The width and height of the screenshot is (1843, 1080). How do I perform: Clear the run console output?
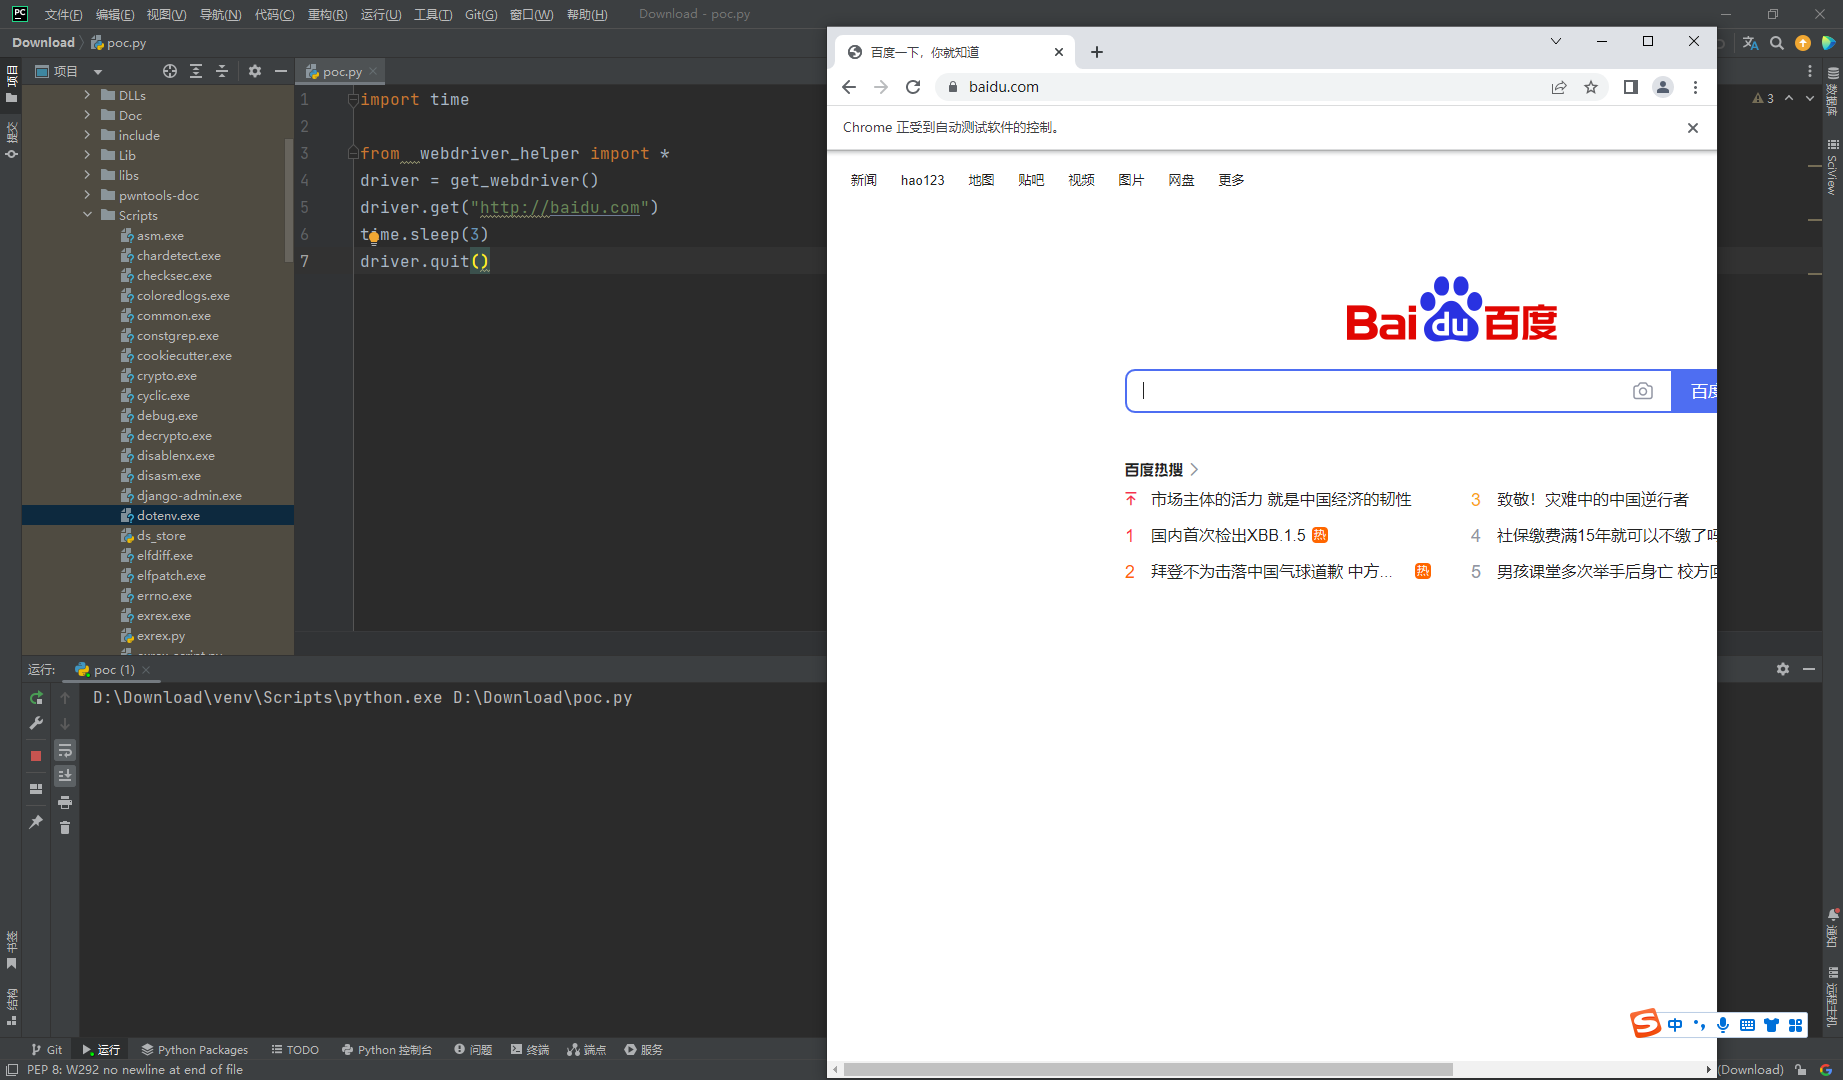click(x=65, y=827)
